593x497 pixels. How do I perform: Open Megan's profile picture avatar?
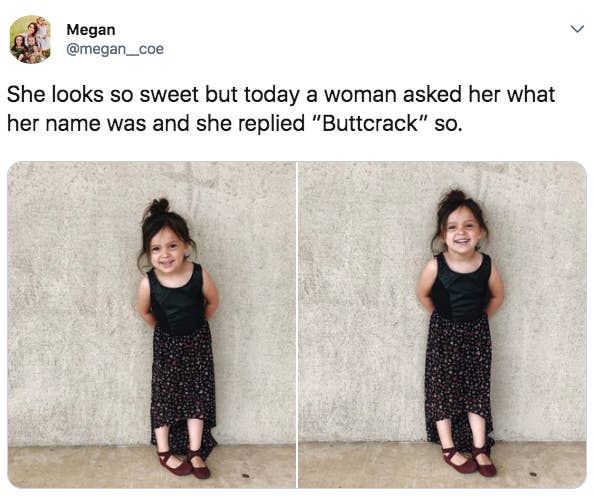30,39
